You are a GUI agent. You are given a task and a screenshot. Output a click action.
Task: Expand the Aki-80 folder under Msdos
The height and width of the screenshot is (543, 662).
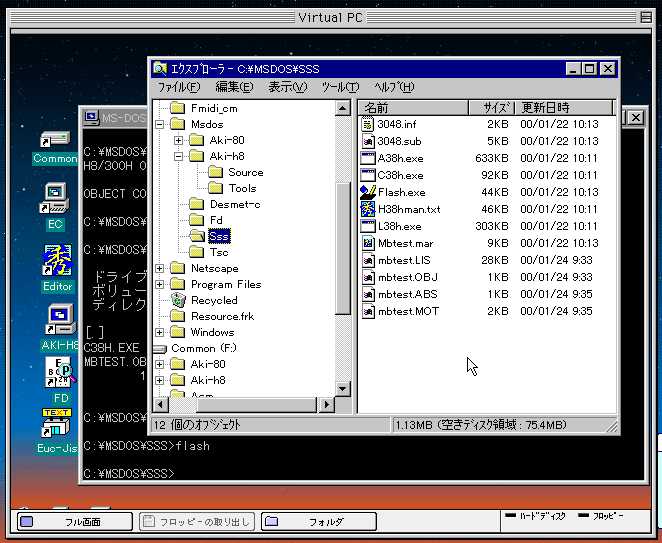[x=179, y=140]
